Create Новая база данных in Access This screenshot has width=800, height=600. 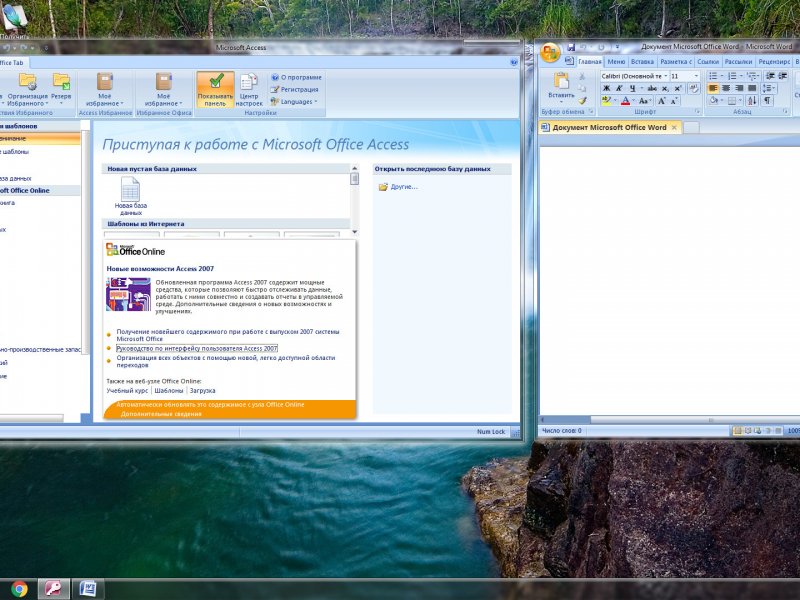point(131,196)
